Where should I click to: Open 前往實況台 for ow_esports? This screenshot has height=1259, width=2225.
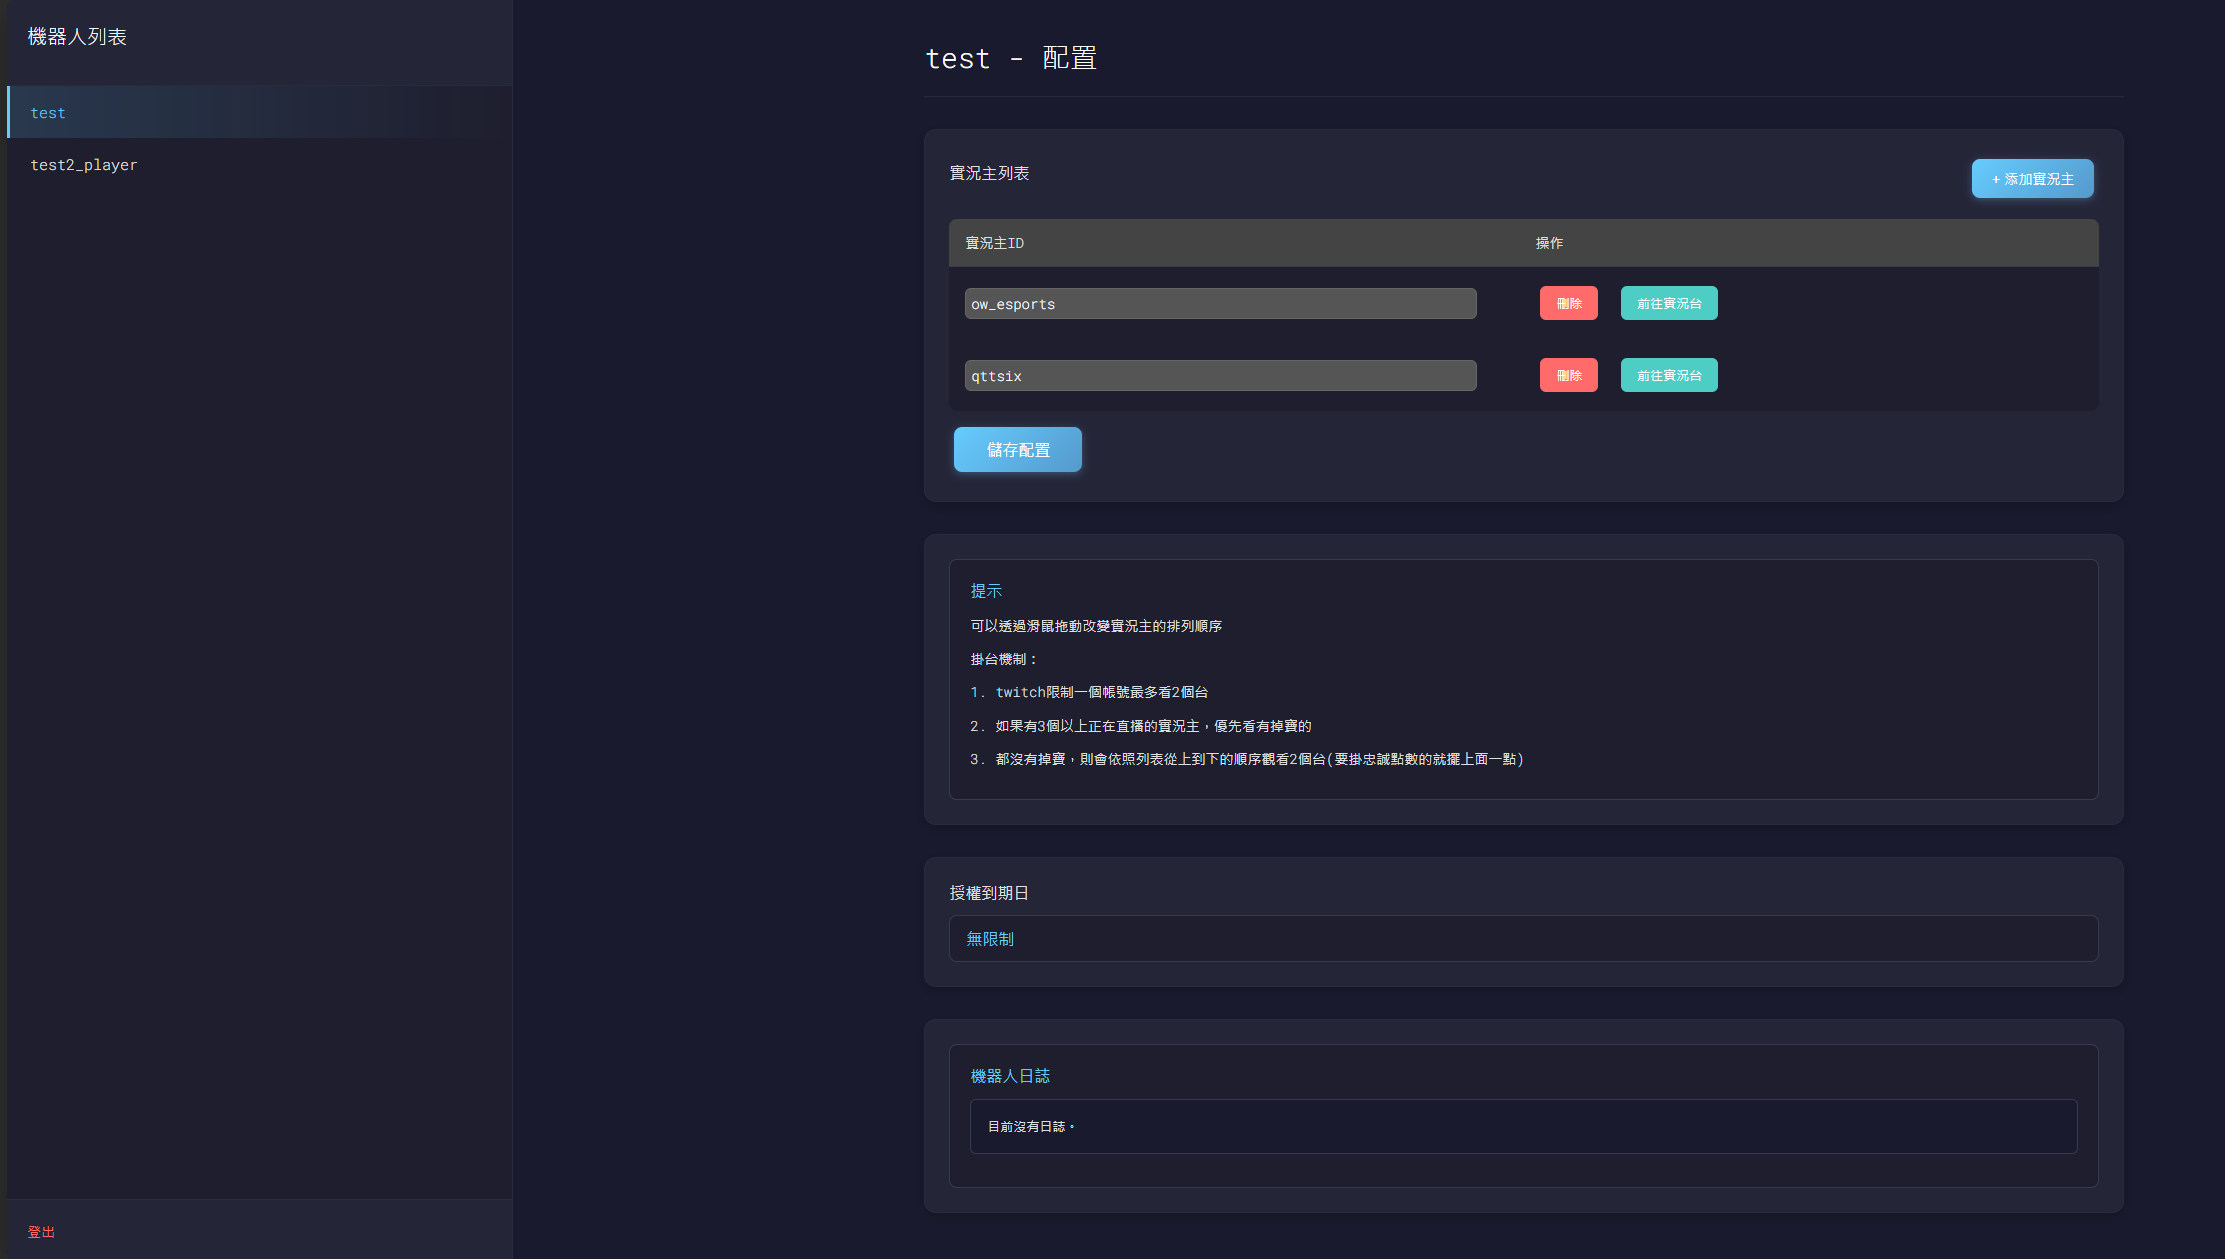pos(1668,303)
